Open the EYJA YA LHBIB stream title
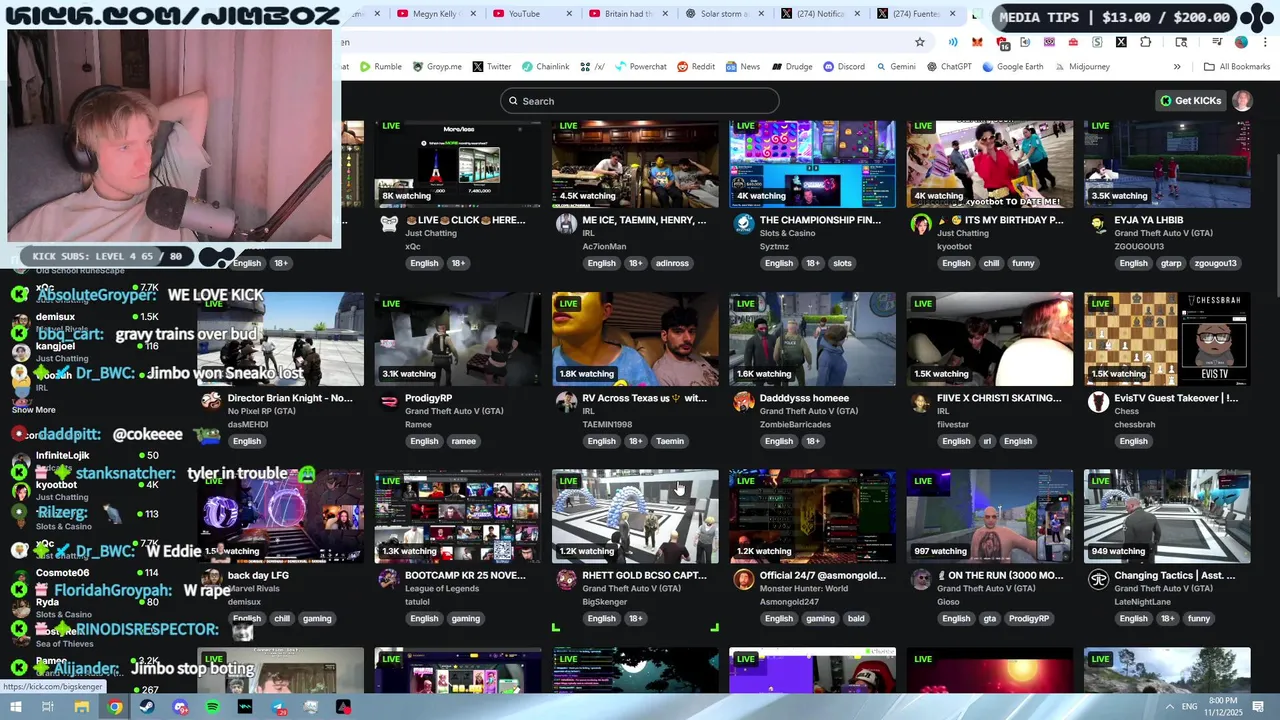 (x=1149, y=220)
